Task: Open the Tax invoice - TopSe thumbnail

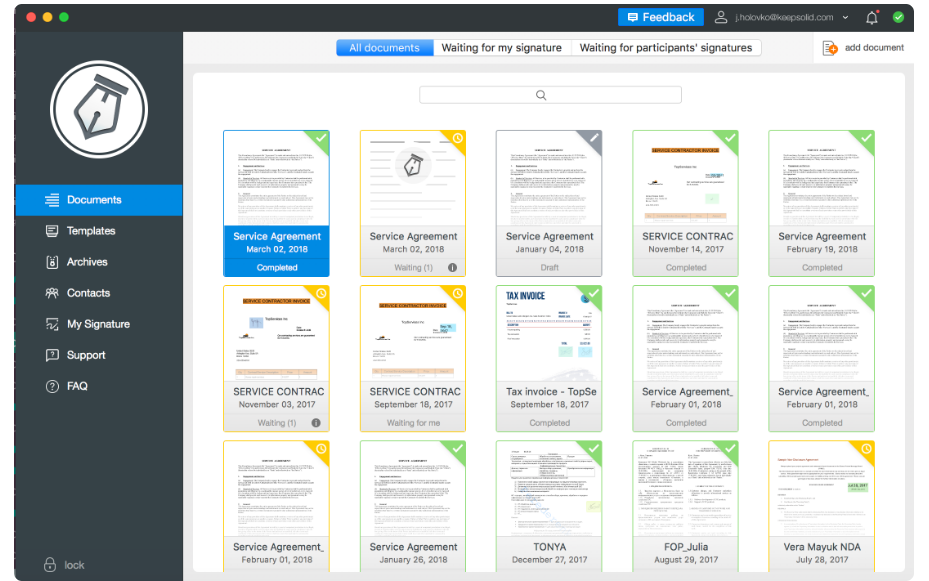Action: 549,358
